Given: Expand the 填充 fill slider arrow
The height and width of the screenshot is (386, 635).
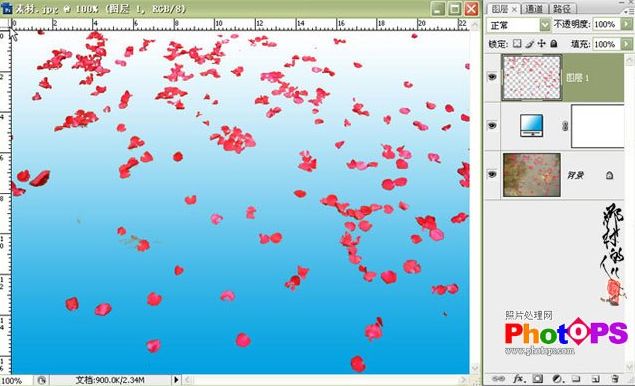Looking at the screenshot, I should [626, 44].
